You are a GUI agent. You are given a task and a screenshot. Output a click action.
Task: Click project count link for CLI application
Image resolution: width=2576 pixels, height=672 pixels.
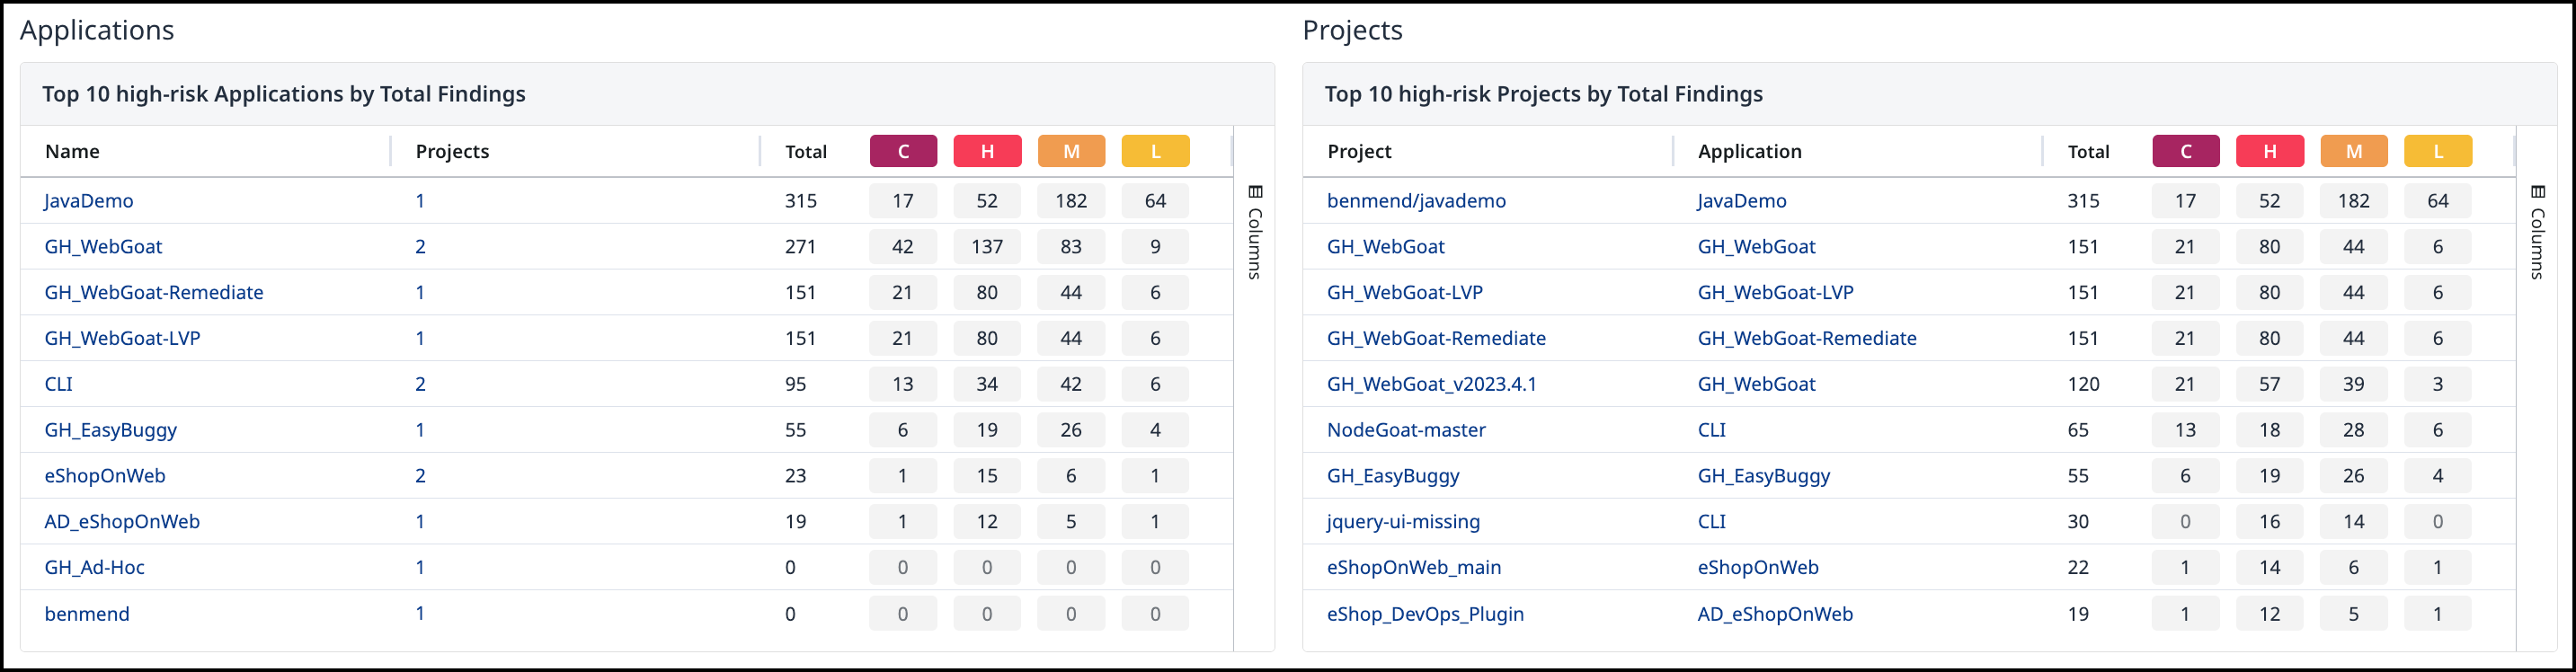tap(420, 384)
